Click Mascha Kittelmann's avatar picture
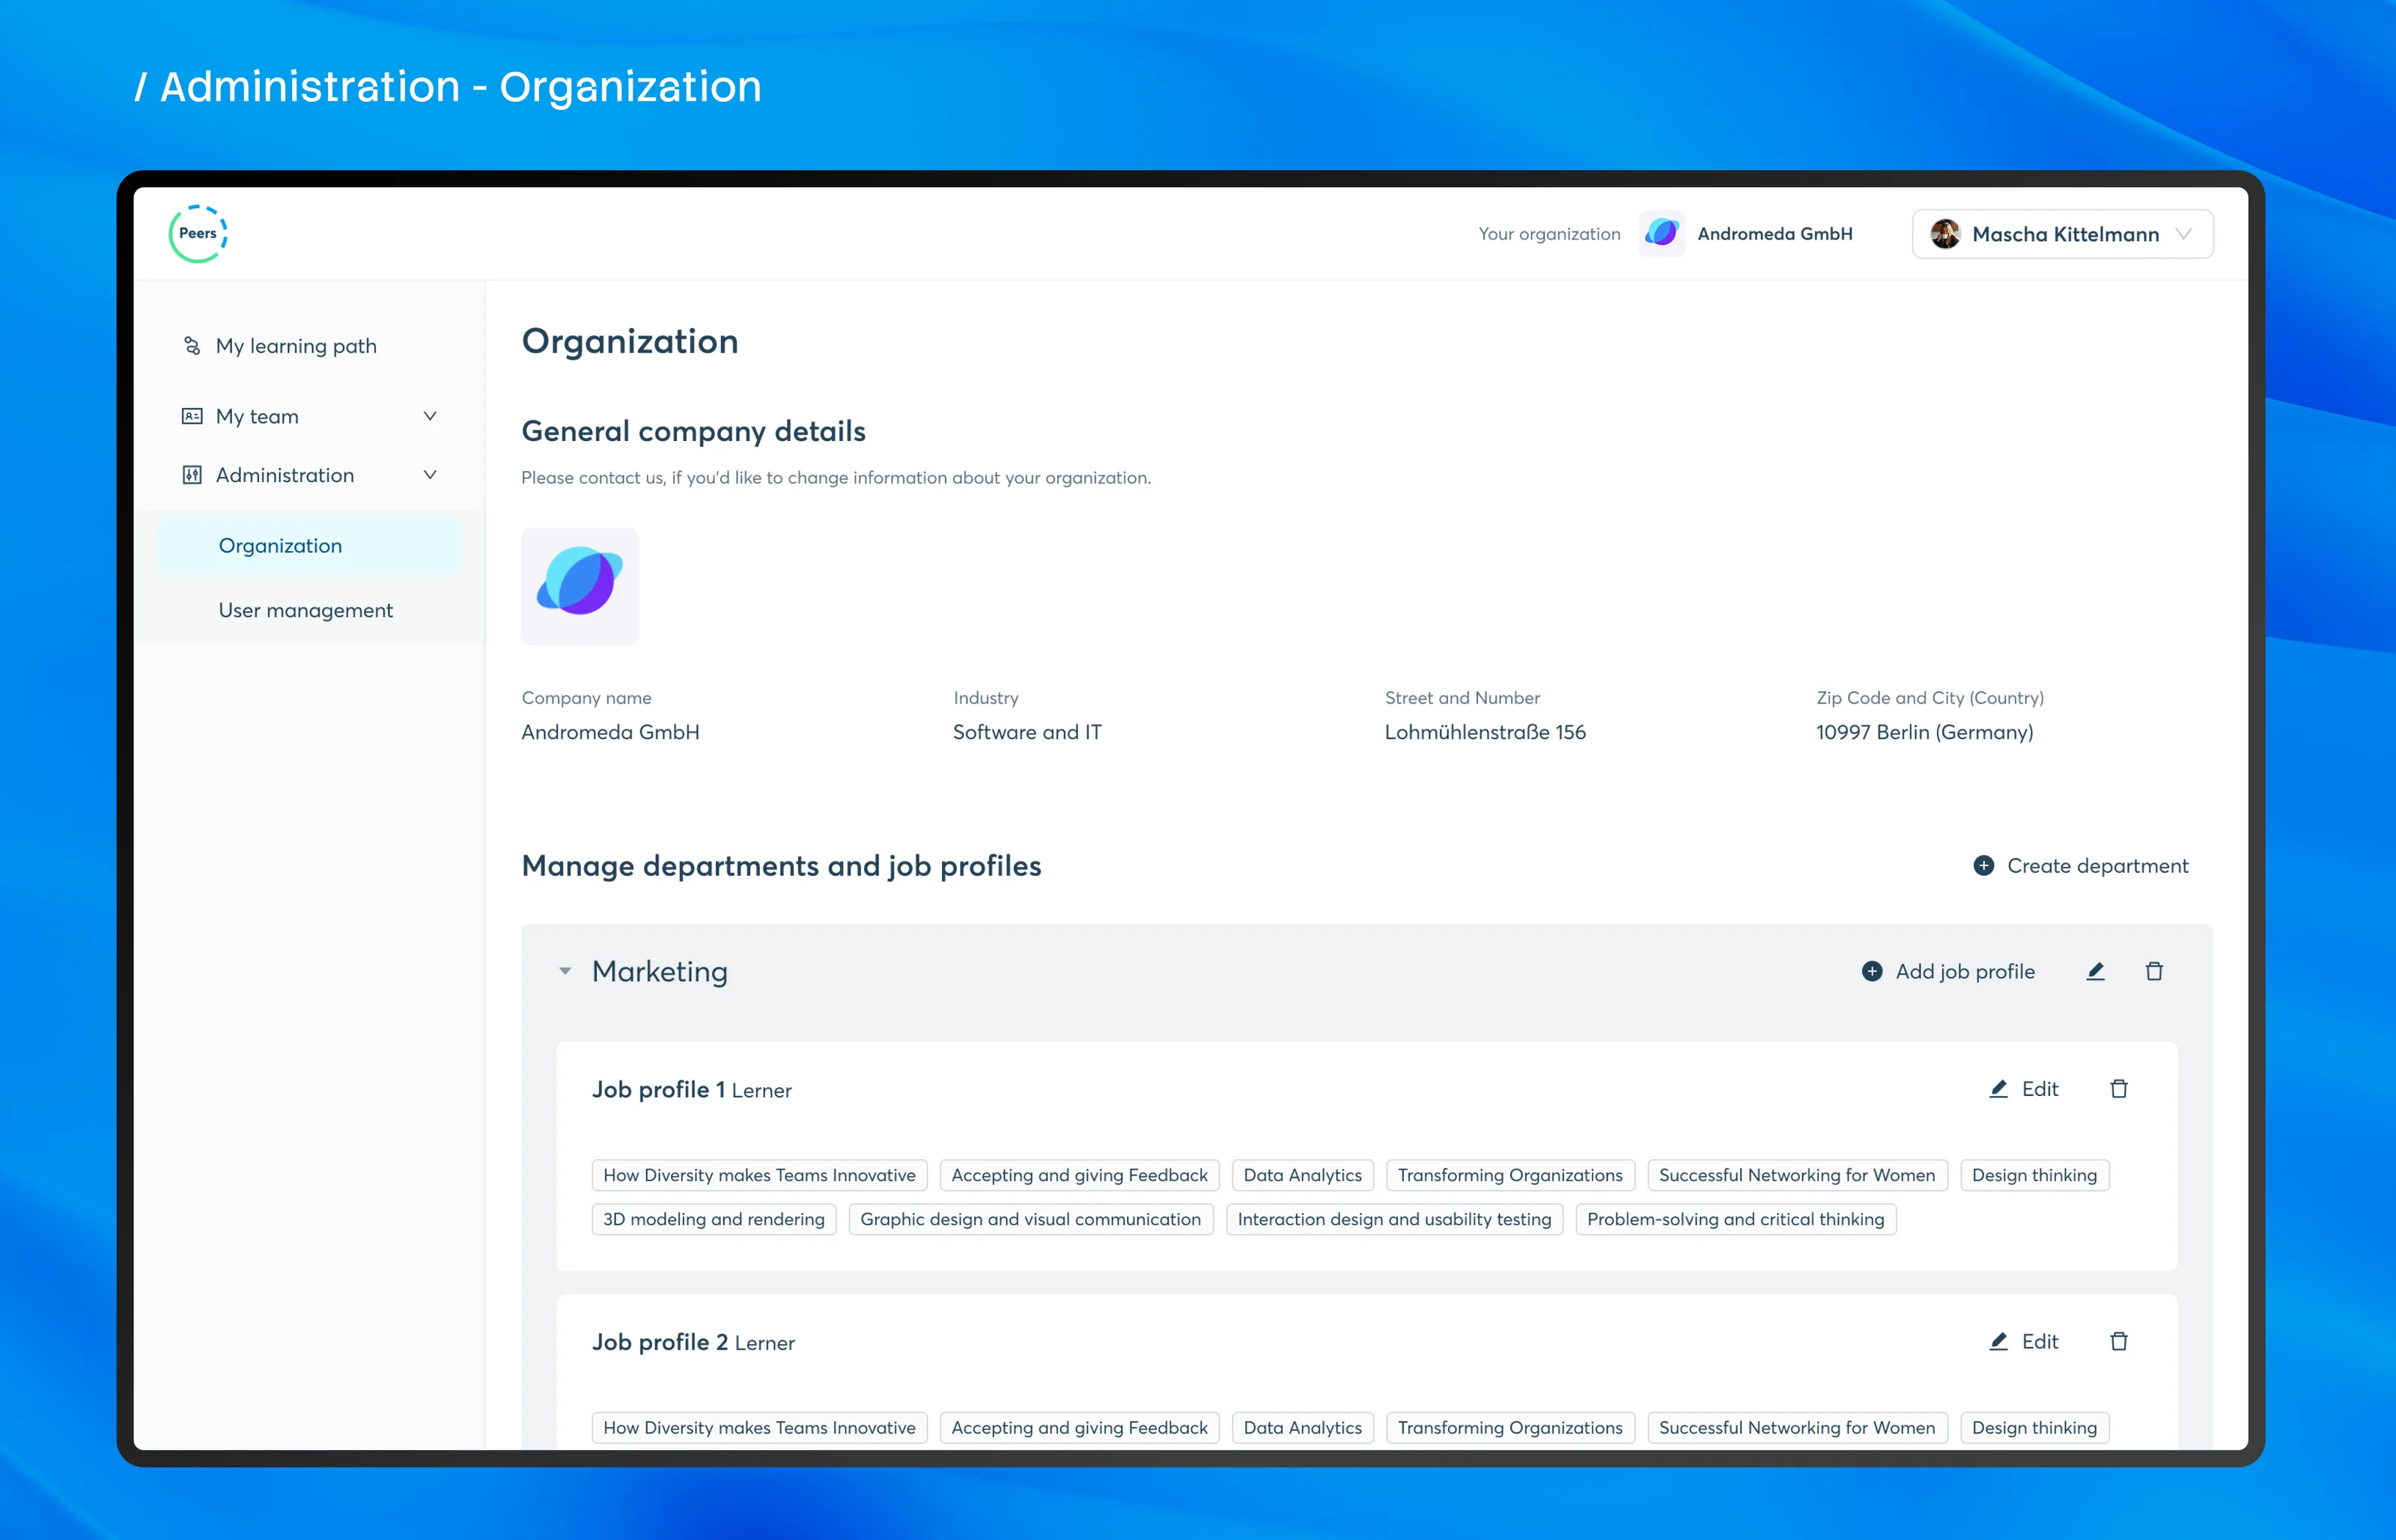Screen dimensions: 2396x1540 pos(1944,234)
